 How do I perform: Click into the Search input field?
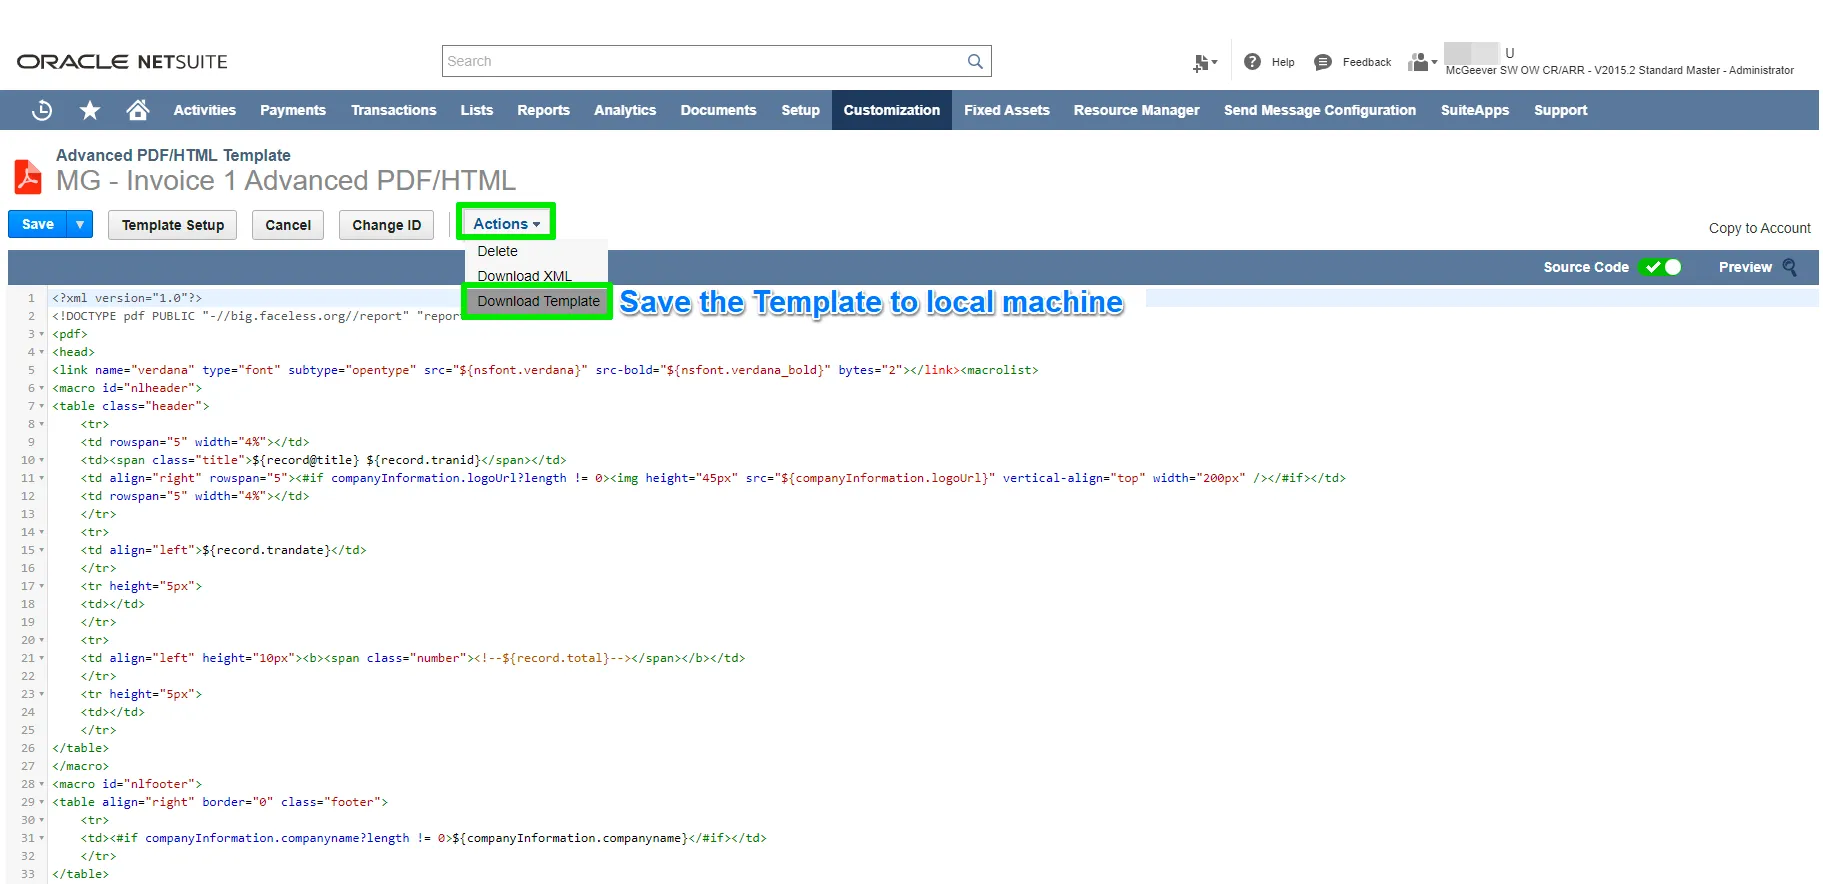(704, 61)
